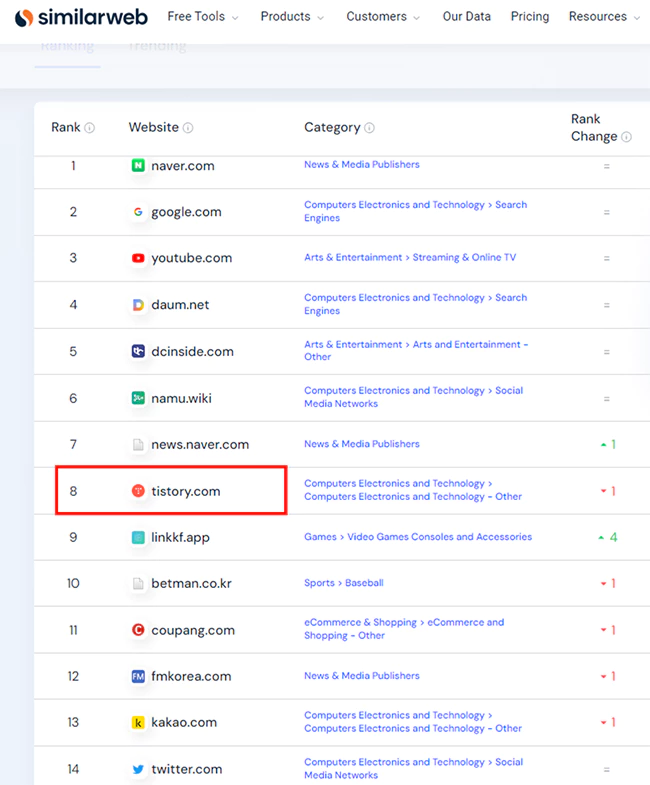Expand the Products dropdown
The image size is (650, 785).
pos(292,17)
